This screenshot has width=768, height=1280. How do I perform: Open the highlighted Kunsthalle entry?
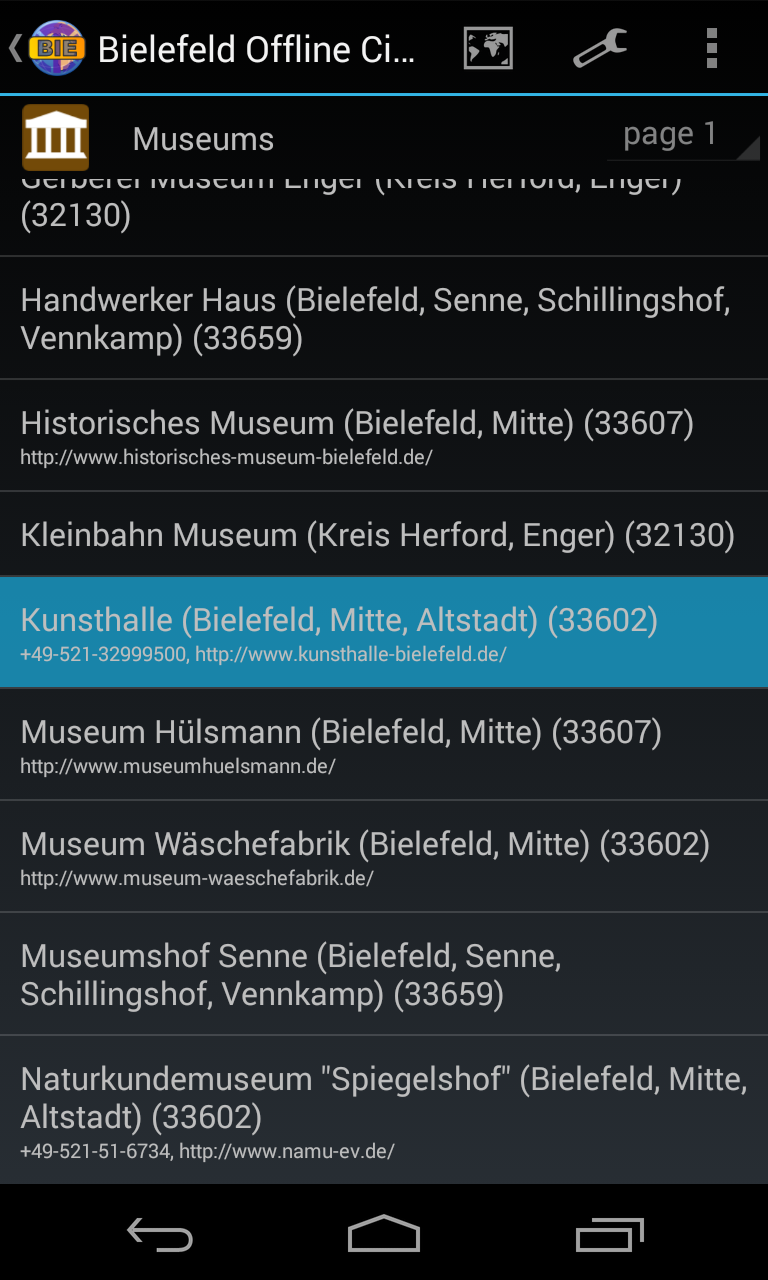tap(384, 632)
